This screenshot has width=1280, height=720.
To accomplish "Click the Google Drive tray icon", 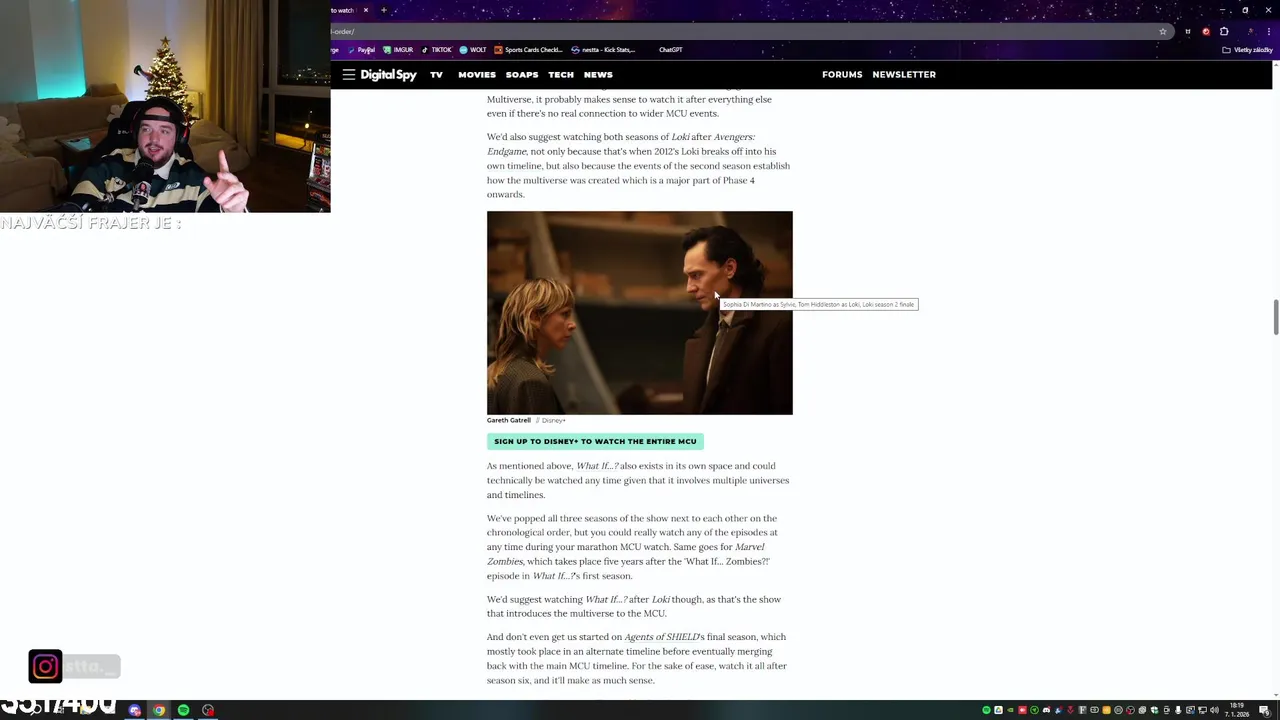I will pos(998,710).
